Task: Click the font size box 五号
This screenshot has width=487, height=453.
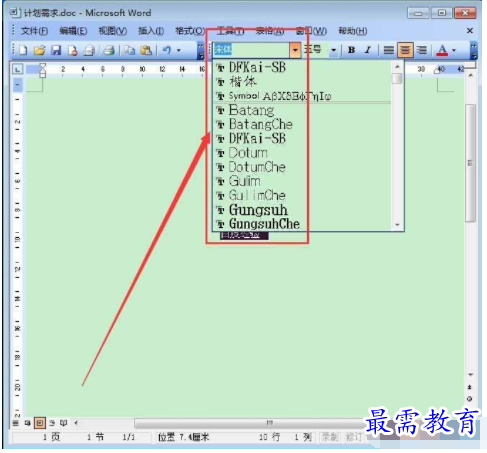Action: pos(315,50)
